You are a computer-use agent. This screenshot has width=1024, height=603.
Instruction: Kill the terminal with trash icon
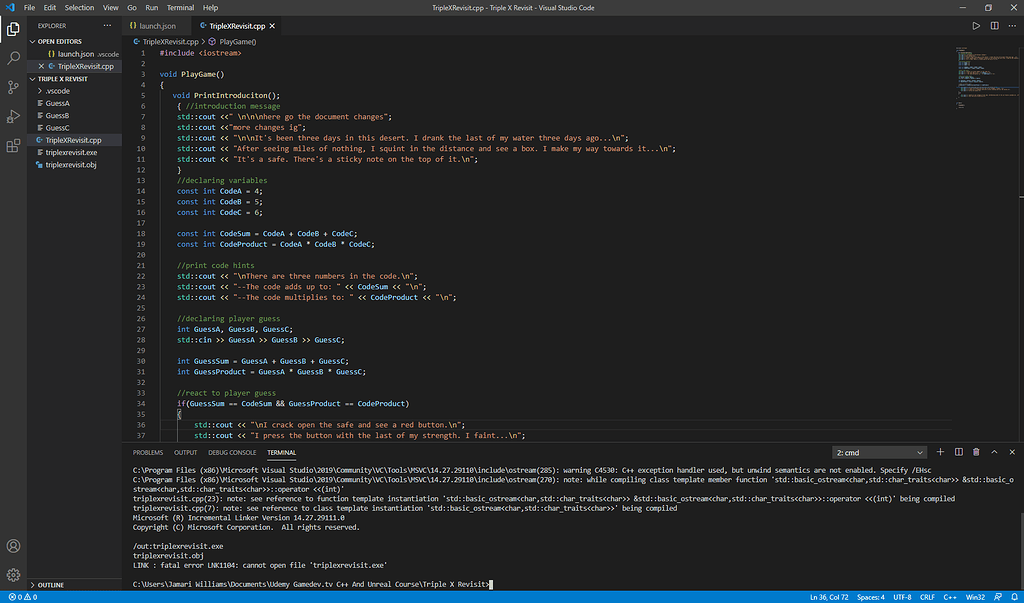[x=976, y=452]
